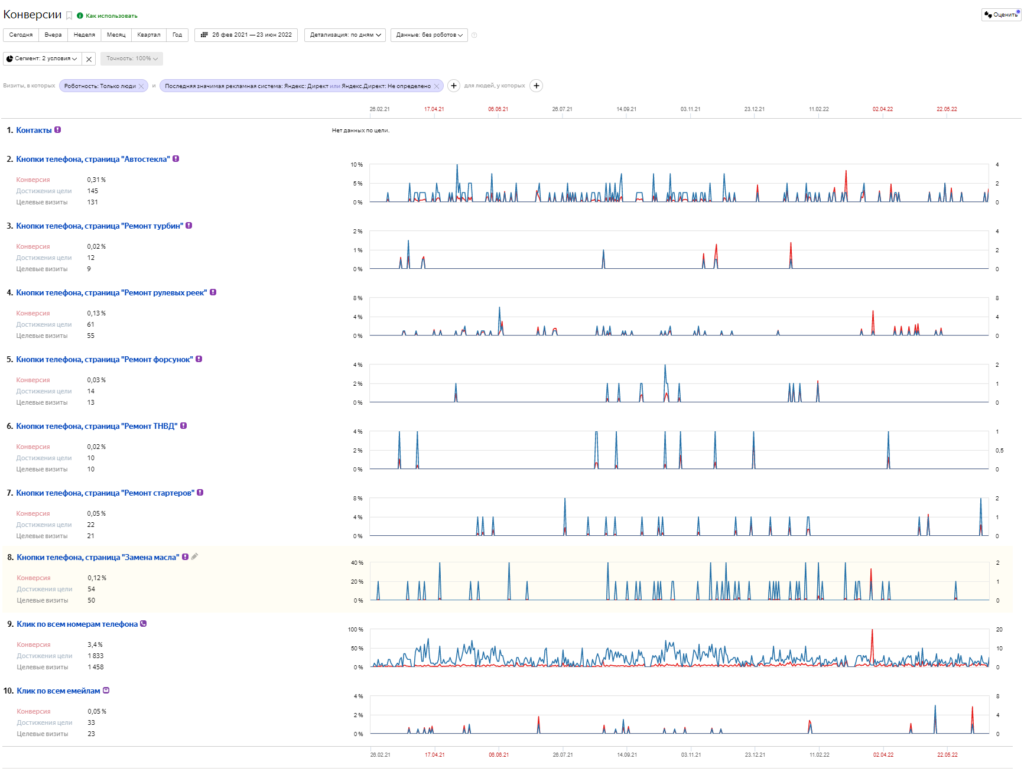Open the goal Кнопки телефона, страница "Ремонт ТНВД"
This screenshot has height=778, width=1024.
[97, 426]
